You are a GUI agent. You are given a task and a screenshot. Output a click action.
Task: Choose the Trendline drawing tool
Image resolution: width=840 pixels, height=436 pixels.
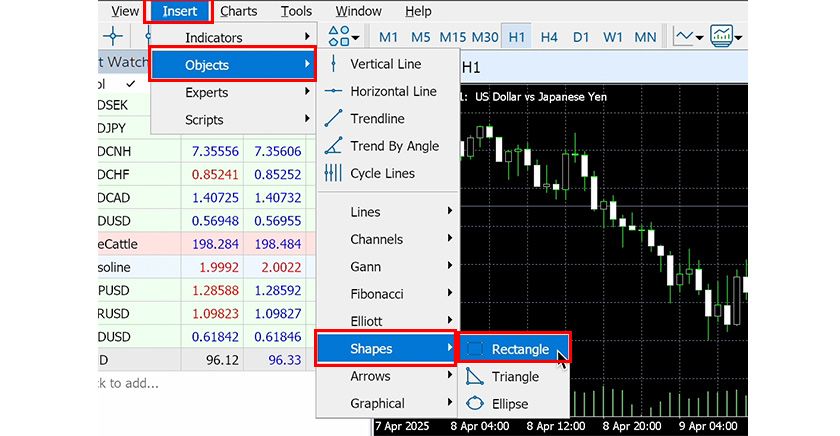coord(377,118)
